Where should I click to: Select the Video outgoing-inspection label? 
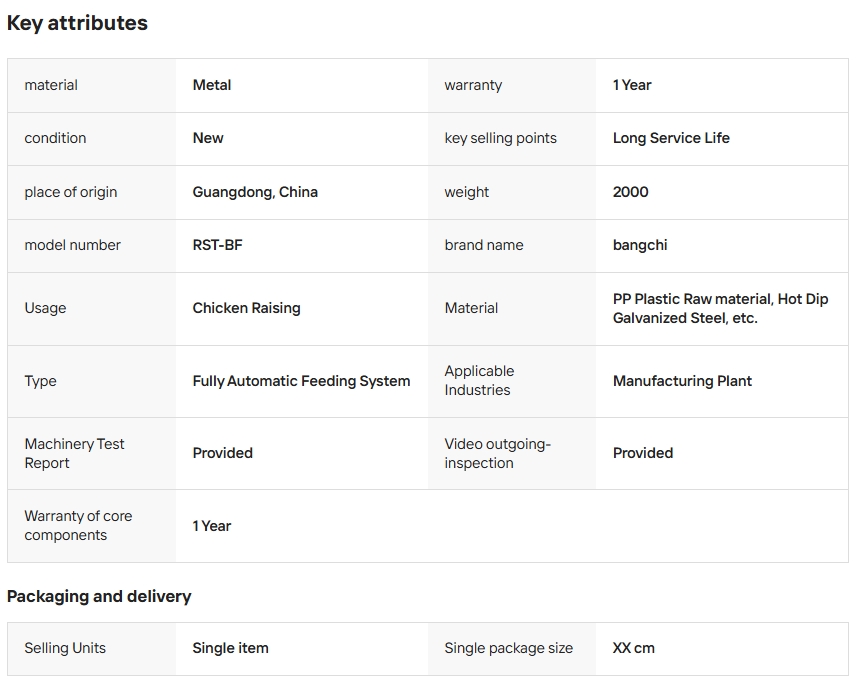(497, 453)
